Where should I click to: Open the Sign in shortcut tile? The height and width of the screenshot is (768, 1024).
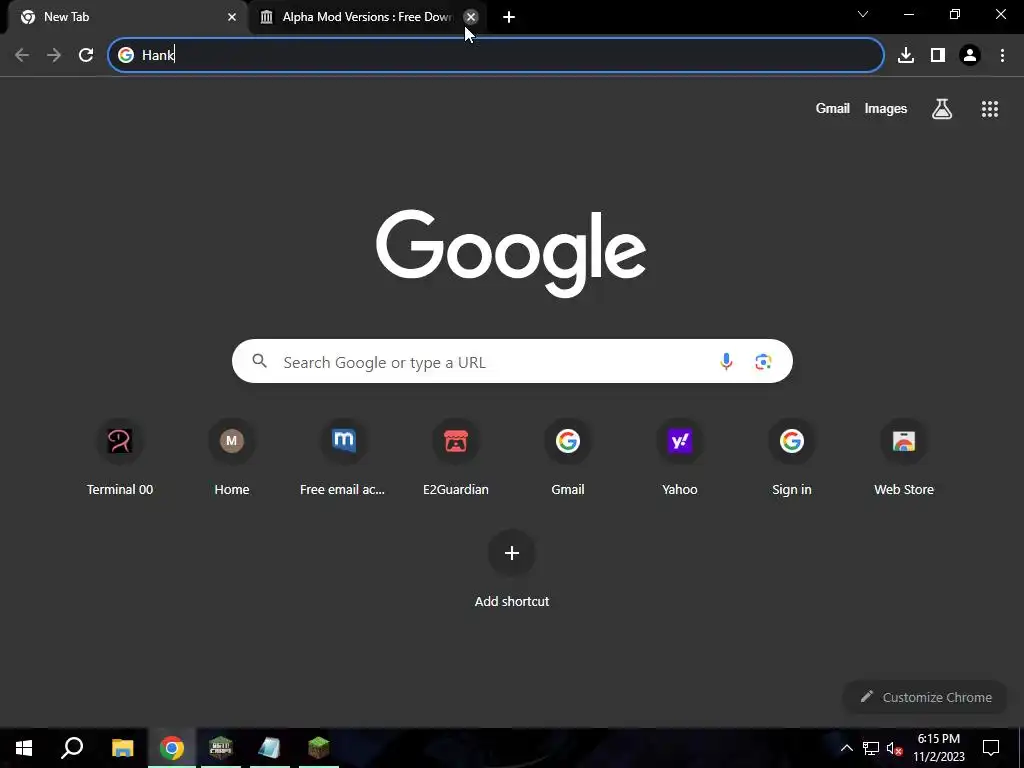pyautogui.click(x=792, y=457)
